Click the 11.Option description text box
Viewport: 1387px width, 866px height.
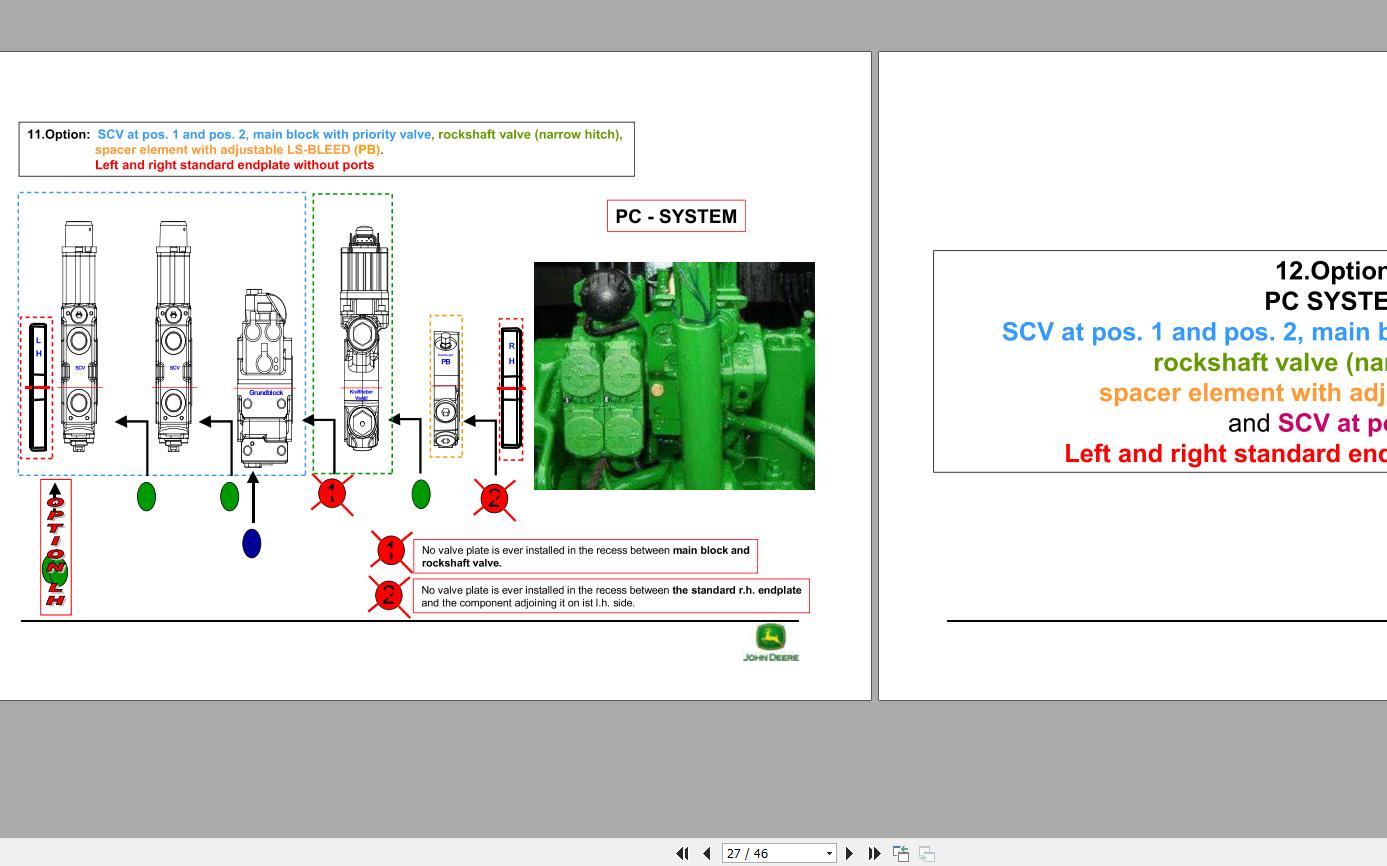326,150
